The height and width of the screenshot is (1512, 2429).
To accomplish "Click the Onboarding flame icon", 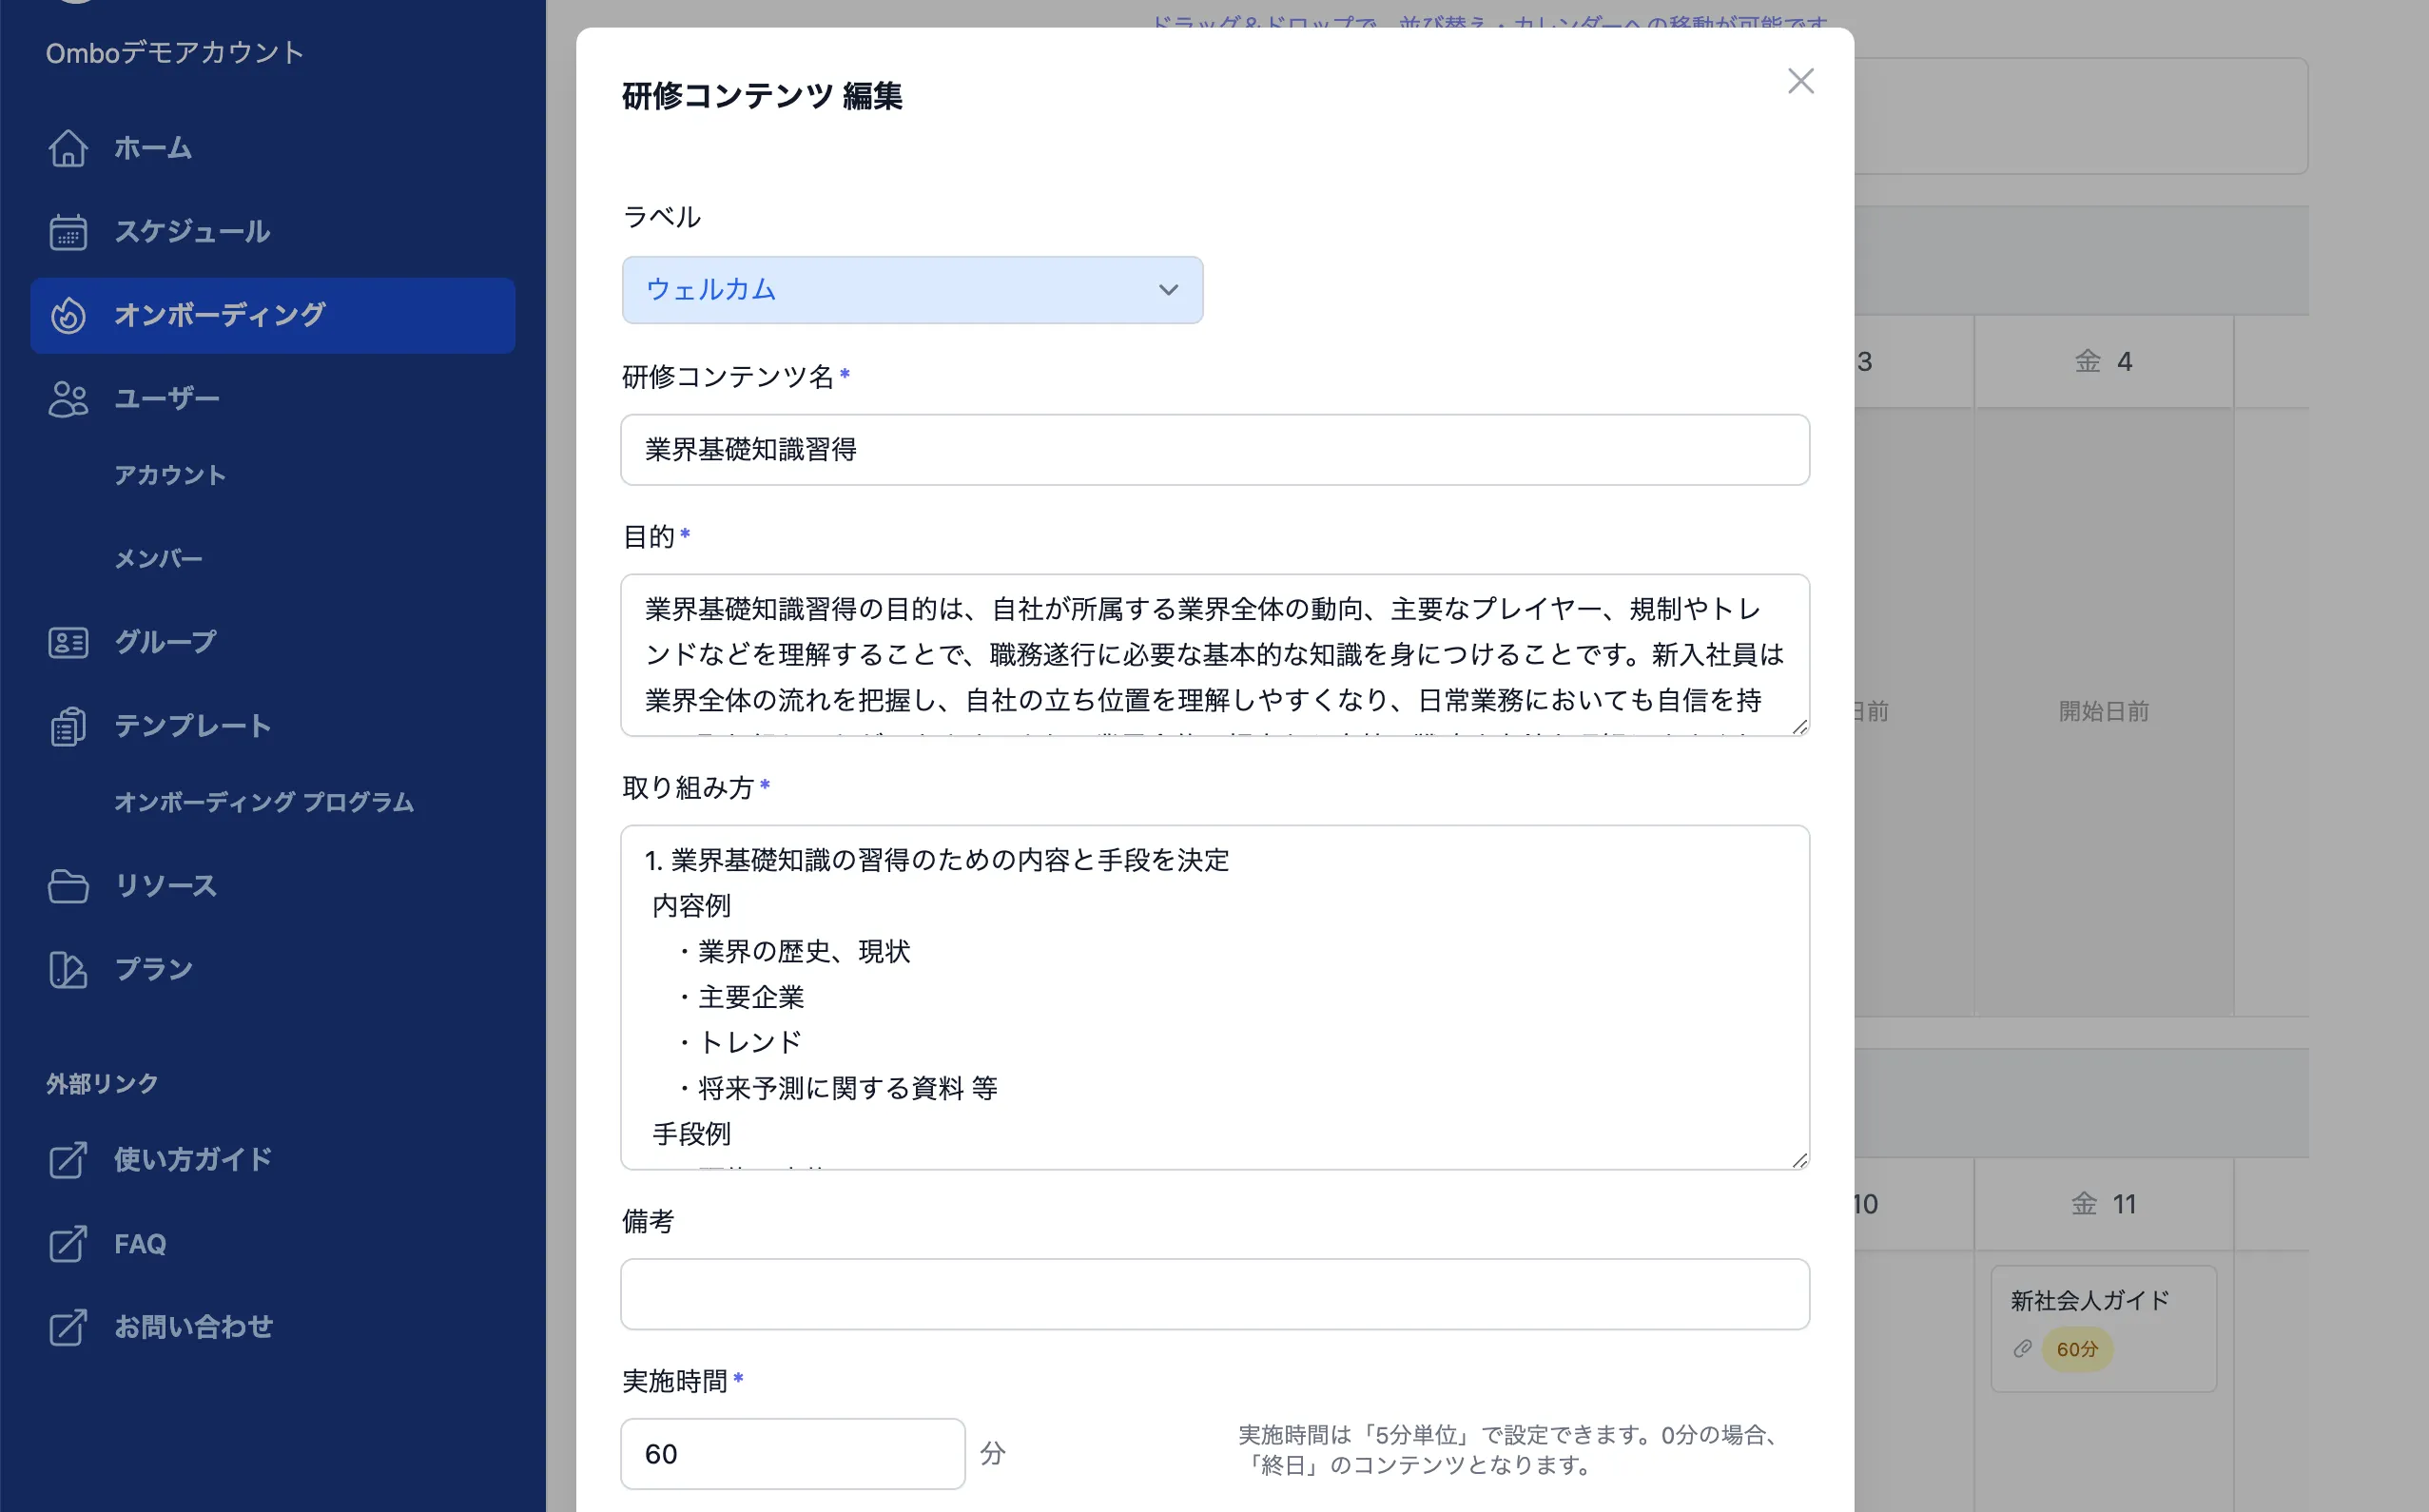I will click(68, 315).
